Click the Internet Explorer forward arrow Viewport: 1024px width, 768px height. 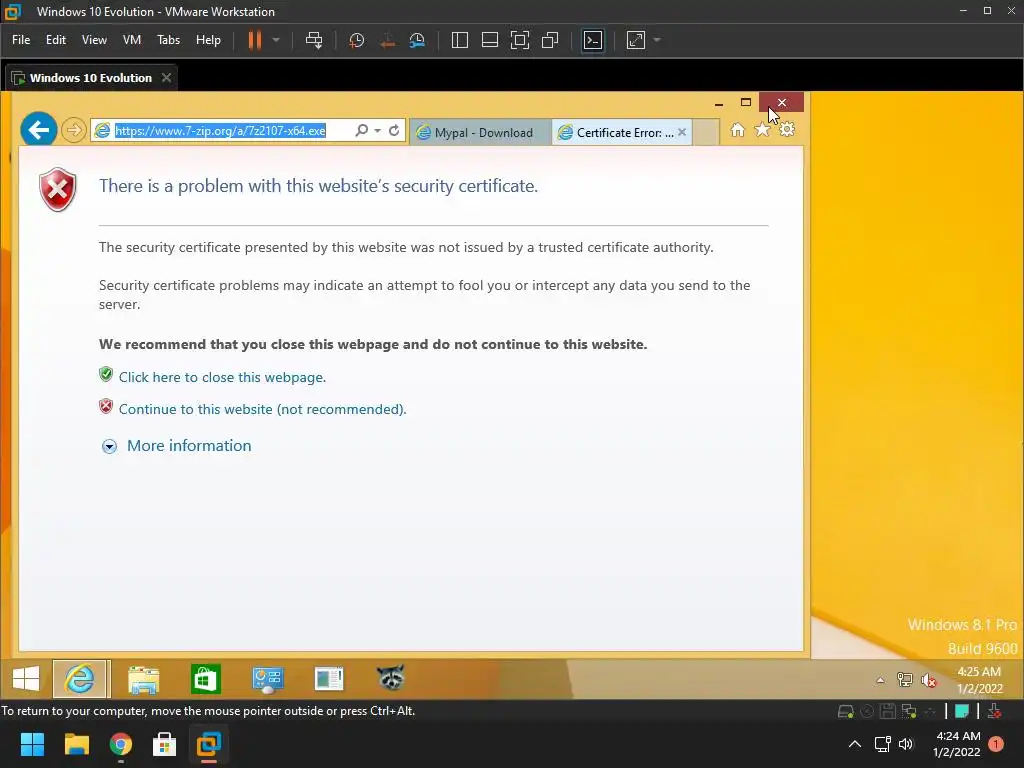pos(74,130)
